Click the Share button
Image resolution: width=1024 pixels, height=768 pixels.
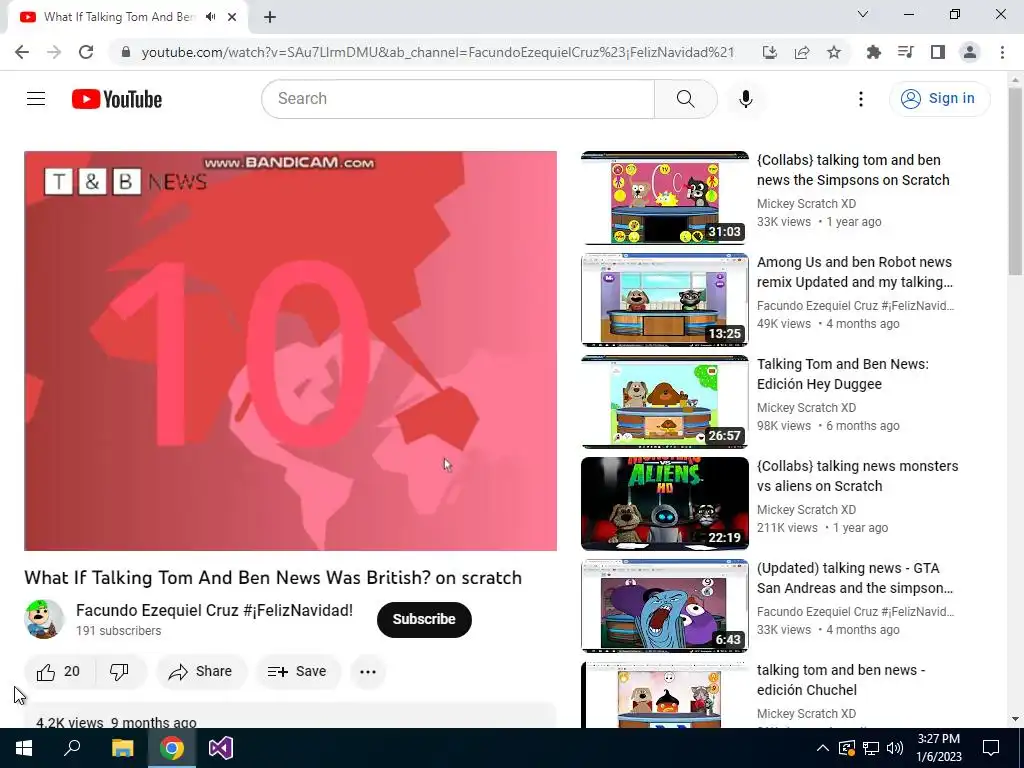pyautogui.click(x=200, y=671)
